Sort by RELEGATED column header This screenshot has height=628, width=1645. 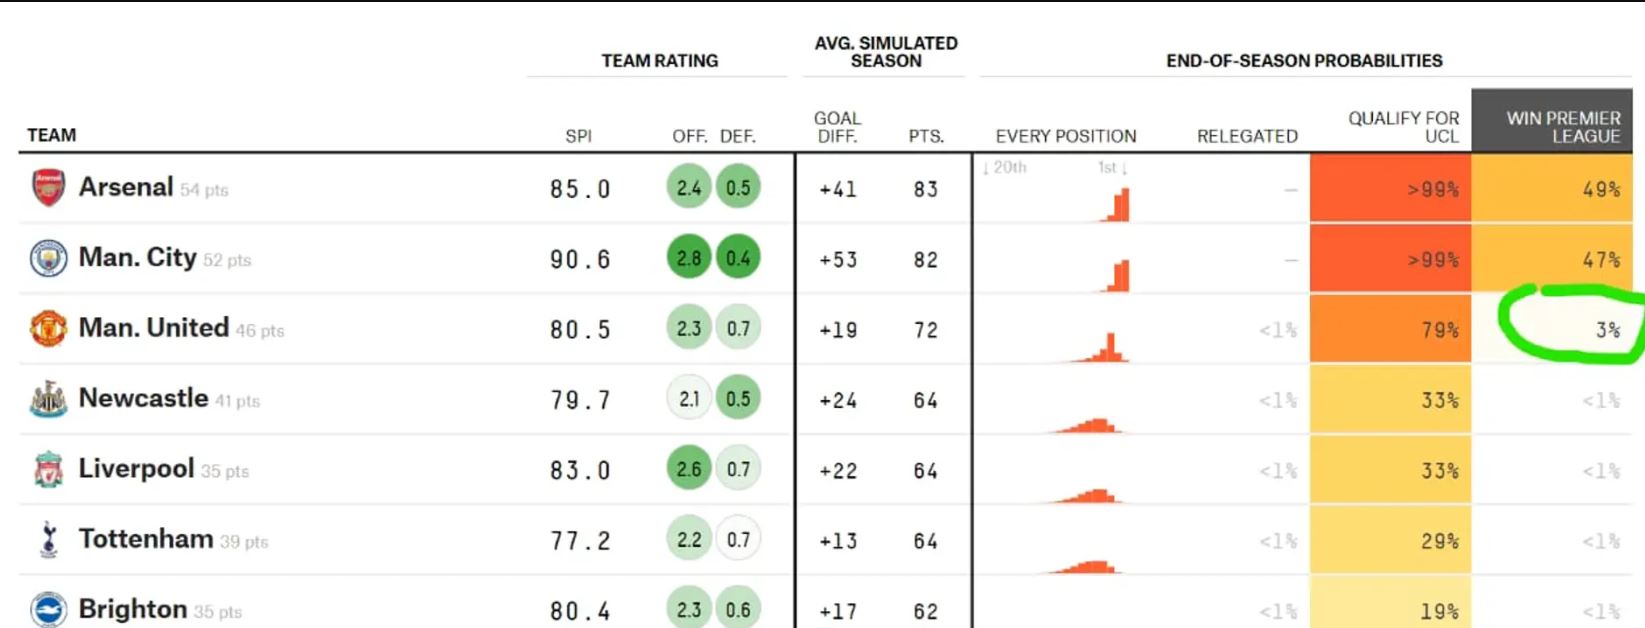pyautogui.click(x=1247, y=136)
